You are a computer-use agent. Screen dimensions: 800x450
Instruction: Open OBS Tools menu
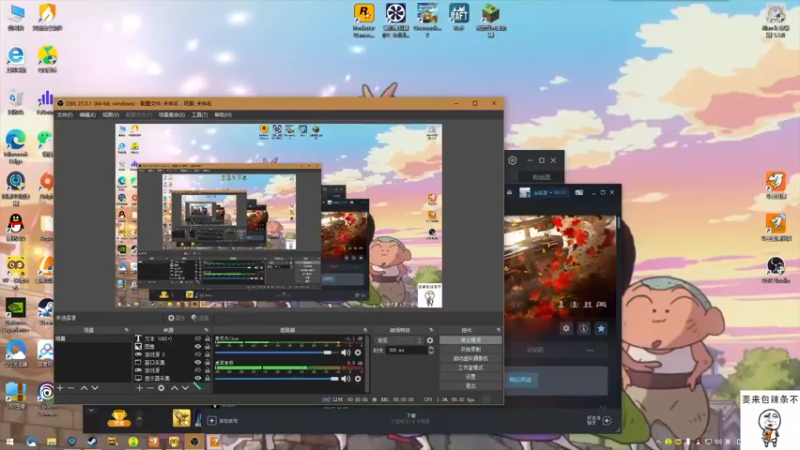199,115
